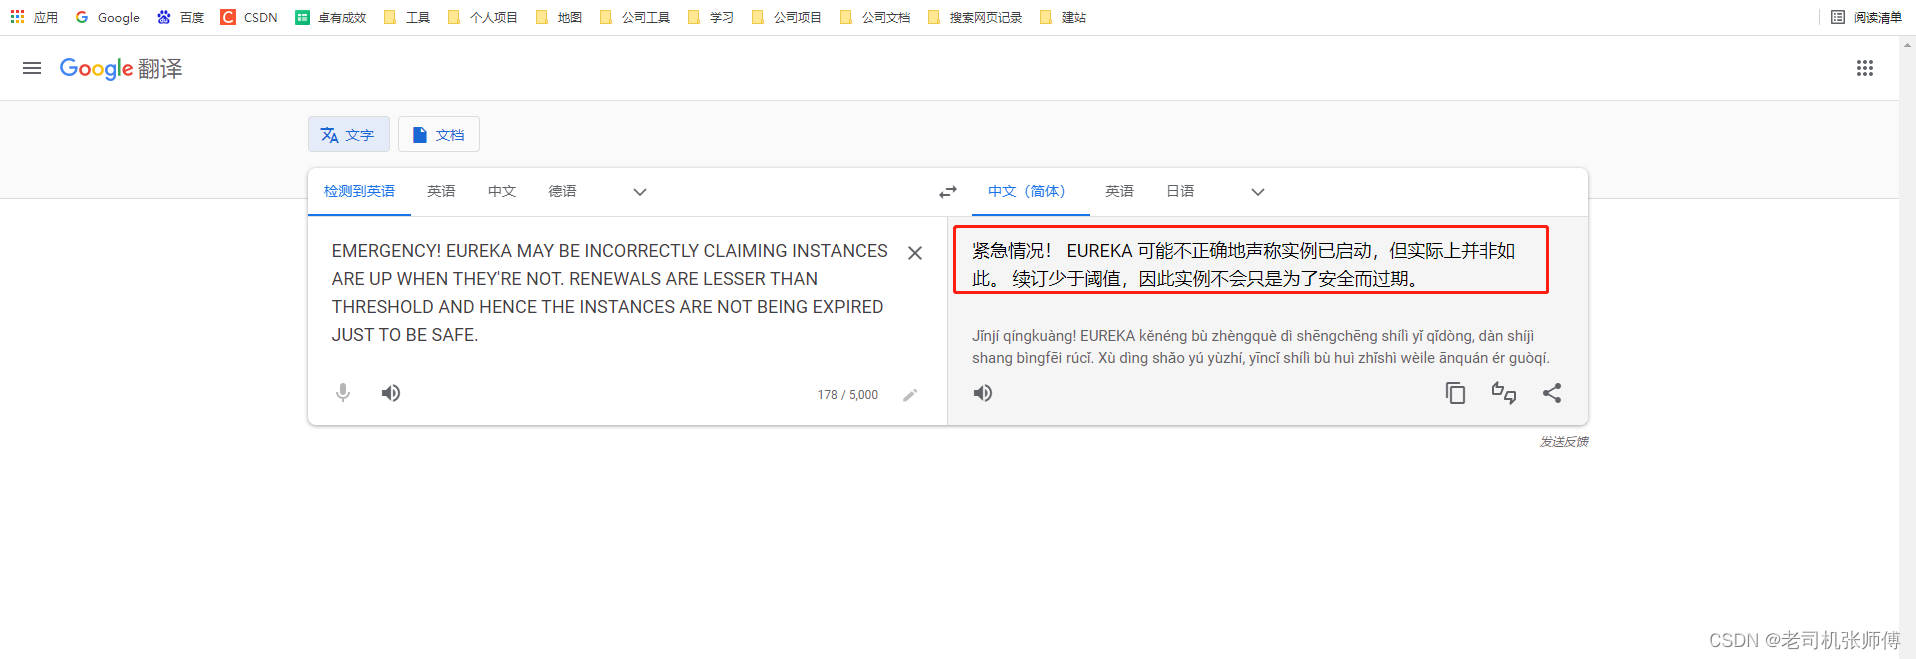Choose 德语 as the source language
Image resolution: width=1916 pixels, height=659 pixels.
(562, 191)
